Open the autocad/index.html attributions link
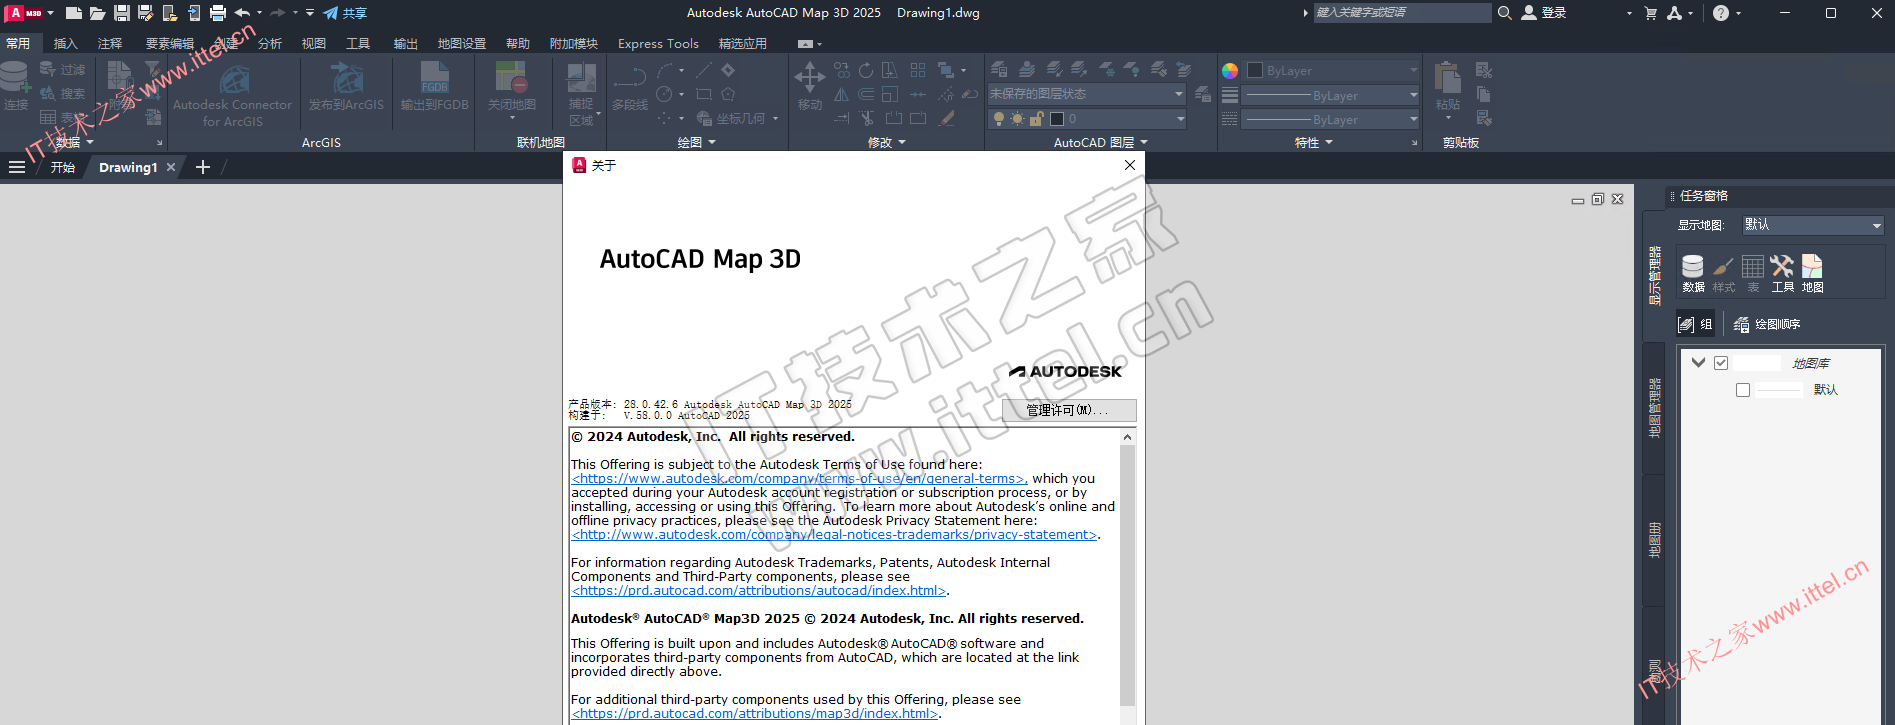 pyautogui.click(x=758, y=591)
